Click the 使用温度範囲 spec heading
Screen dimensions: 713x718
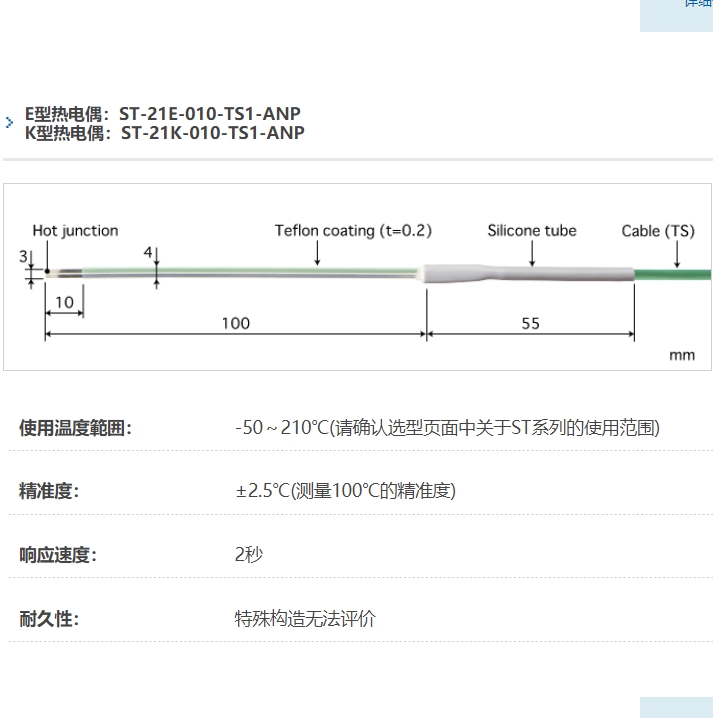[x=75, y=428]
